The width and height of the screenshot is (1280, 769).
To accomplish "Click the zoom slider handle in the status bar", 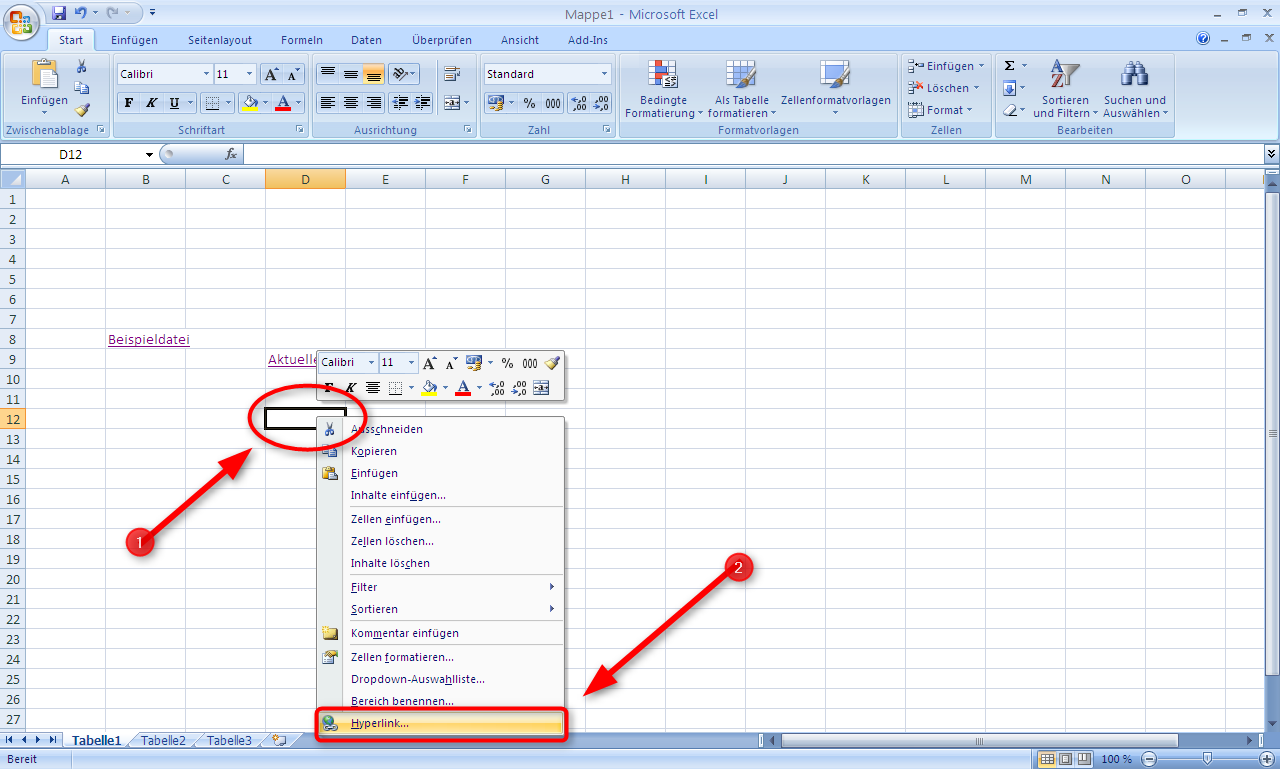I will click(x=1208, y=759).
